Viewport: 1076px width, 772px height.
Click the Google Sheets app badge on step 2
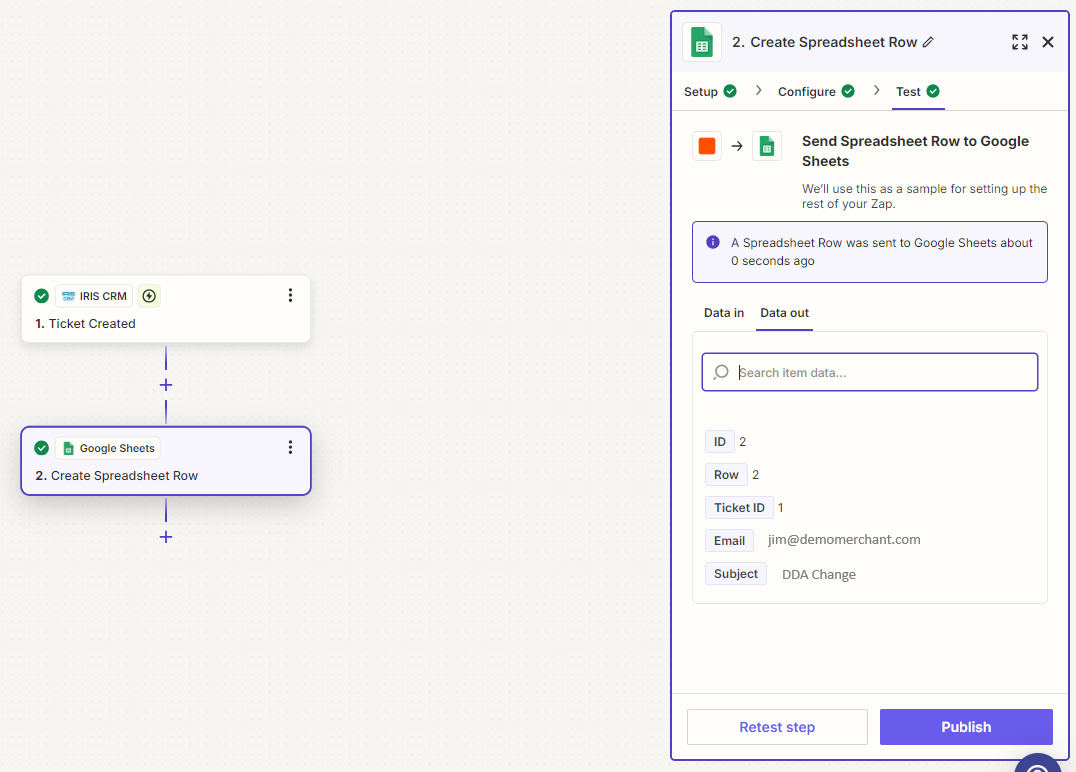(108, 448)
